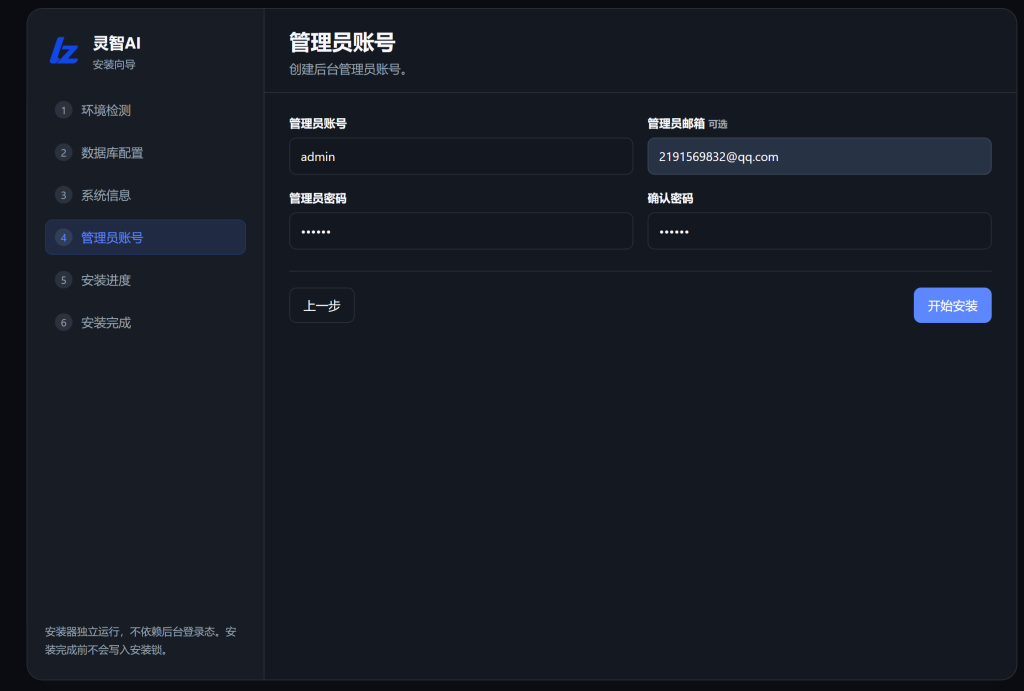Viewport: 1024px width, 691px height.
Task: Click the 创建后台管理员账号 subtitle text
Action: (x=348, y=69)
